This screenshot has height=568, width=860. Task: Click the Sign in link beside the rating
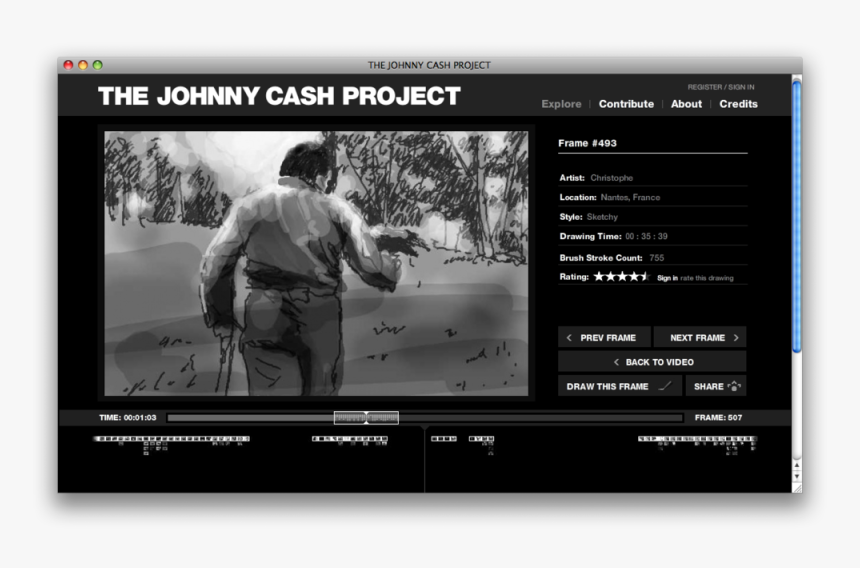pyautogui.click(x=667, y=278)
